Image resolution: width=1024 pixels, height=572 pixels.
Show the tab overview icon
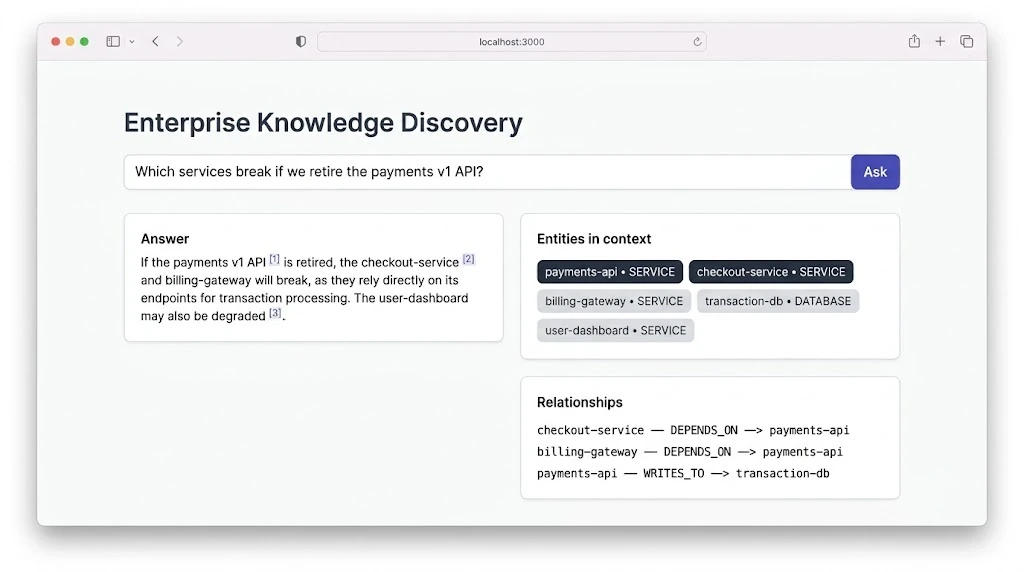tap(967, 41)
